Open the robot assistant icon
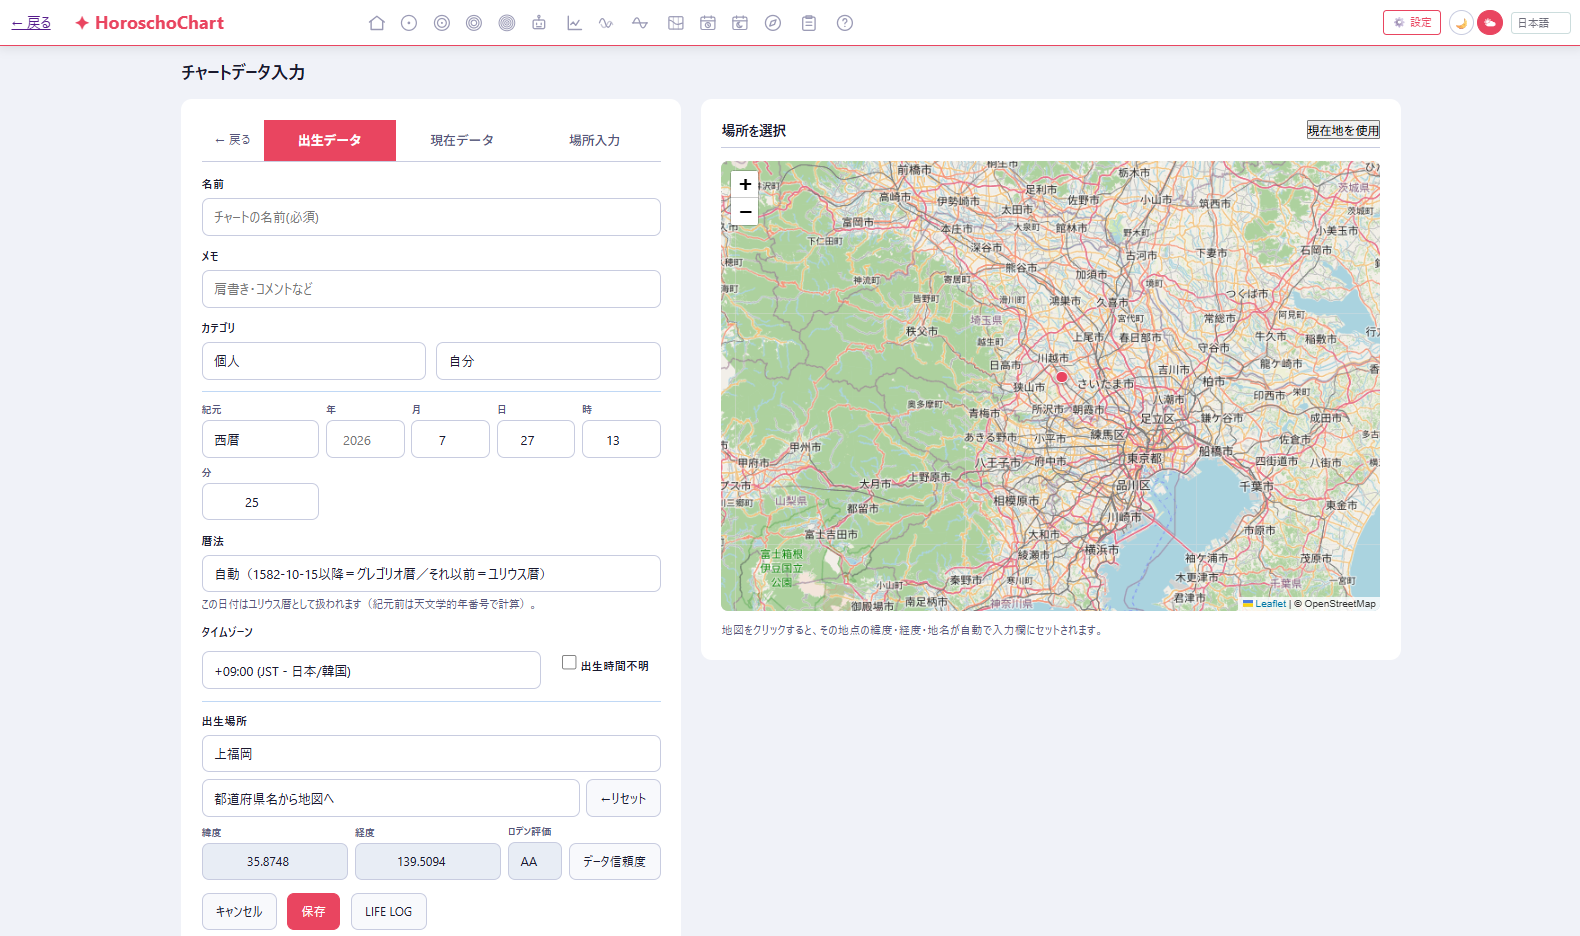Viewport: 1580px width, 936px height. [x=539, y=23]
